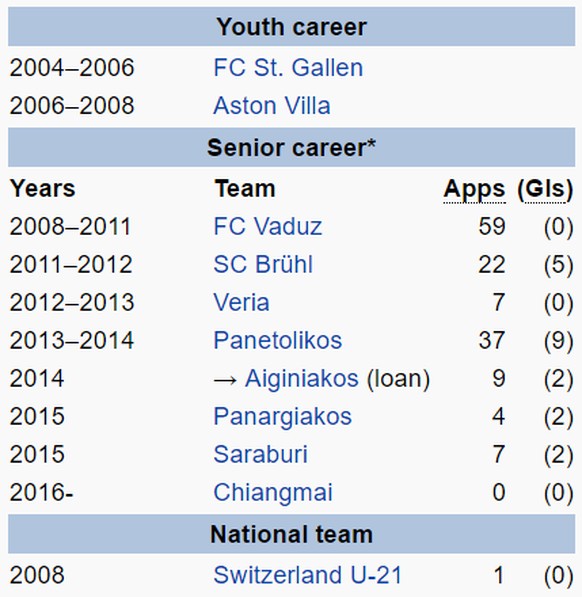
Task: Click the Aiginiakos loan team link
Action: pos(301,378)
